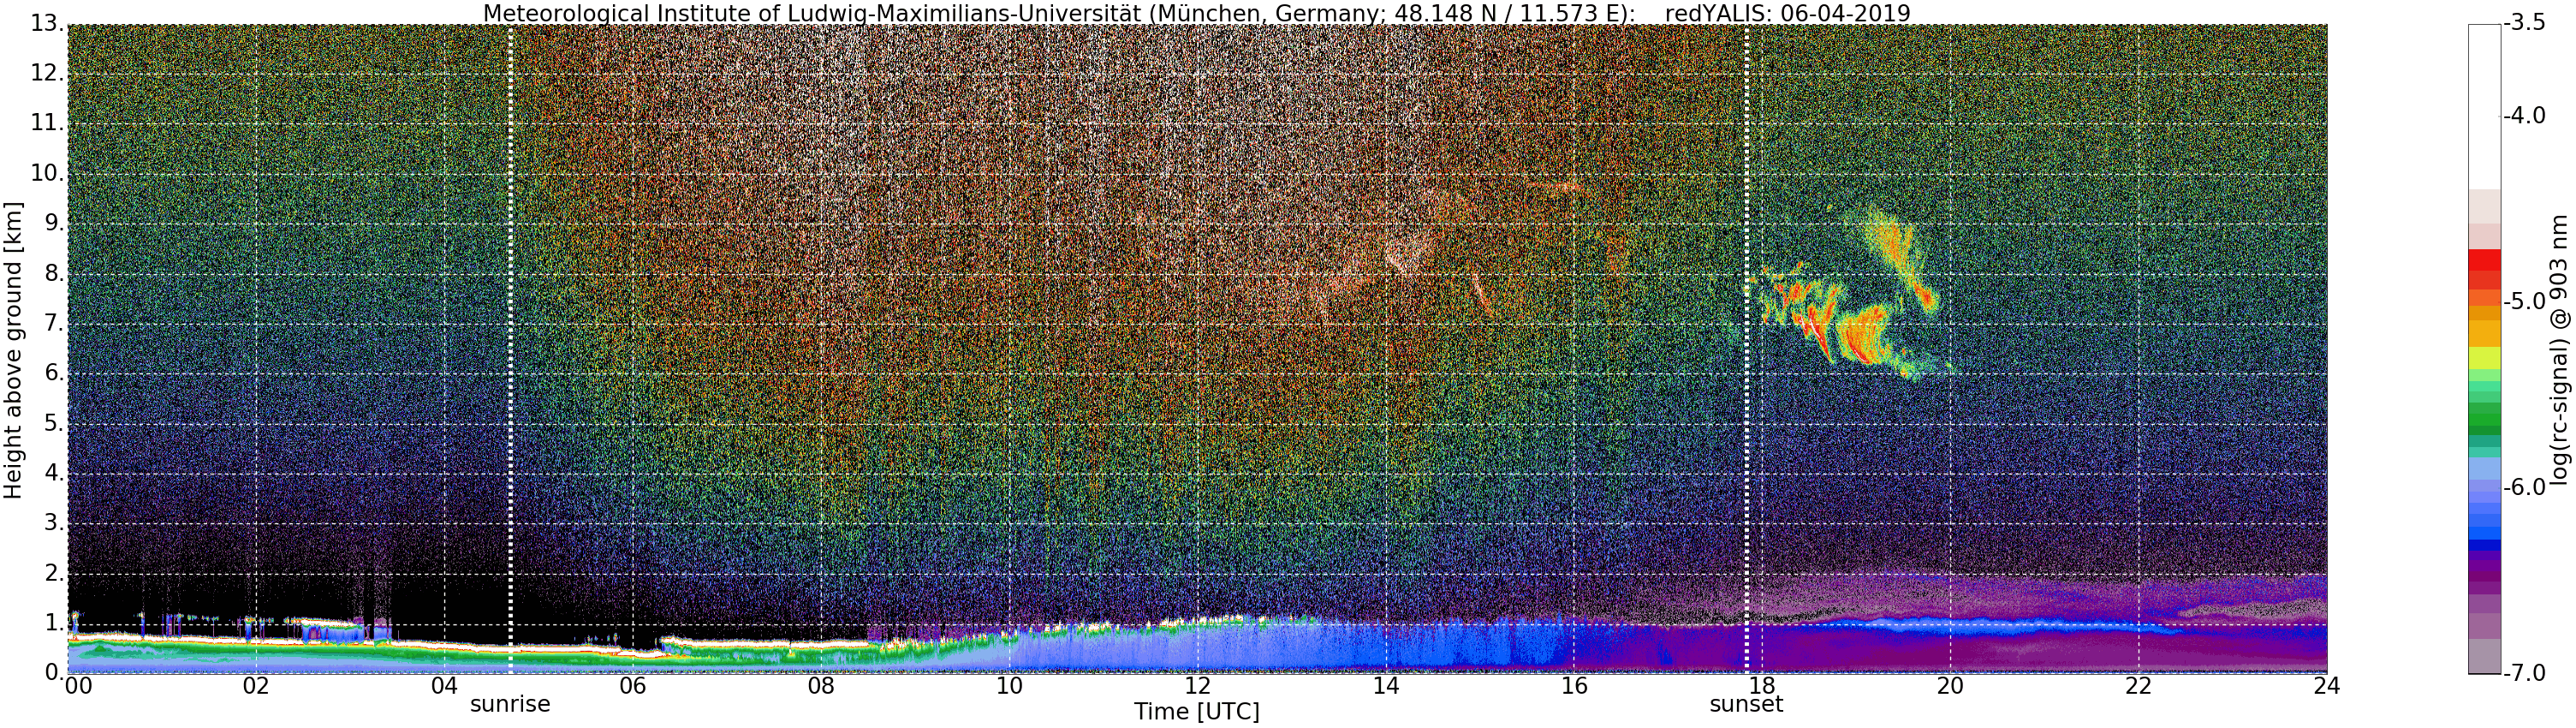
Task: Click the time-axis tick label '04'
Action: [445, 686]
